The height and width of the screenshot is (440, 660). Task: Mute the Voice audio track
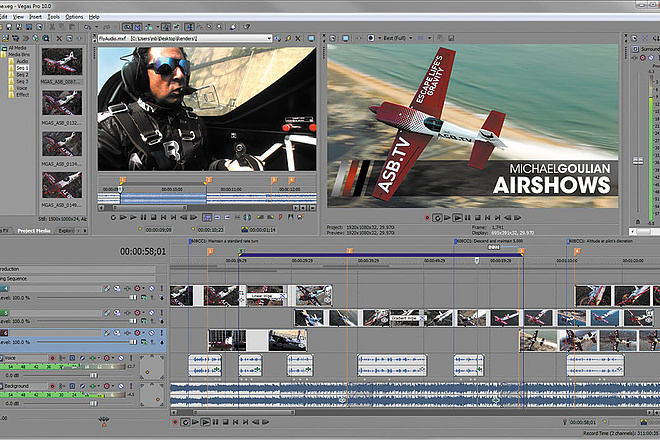coord(121,358)
